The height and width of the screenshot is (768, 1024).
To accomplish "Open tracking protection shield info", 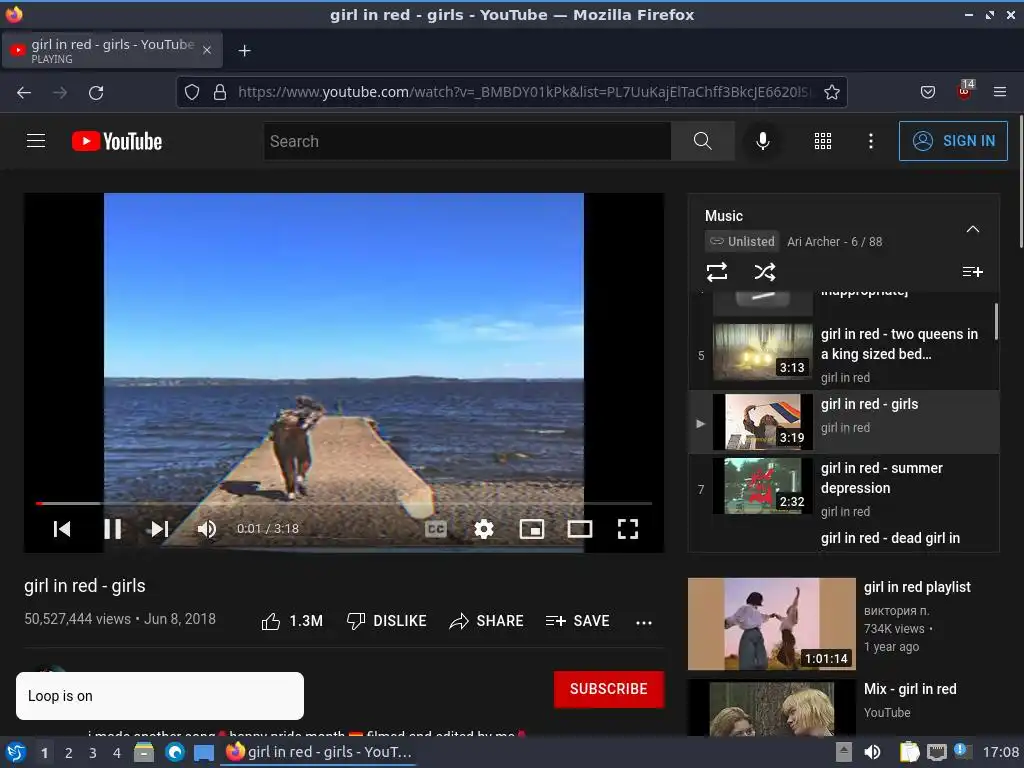I will pos(191,92).
